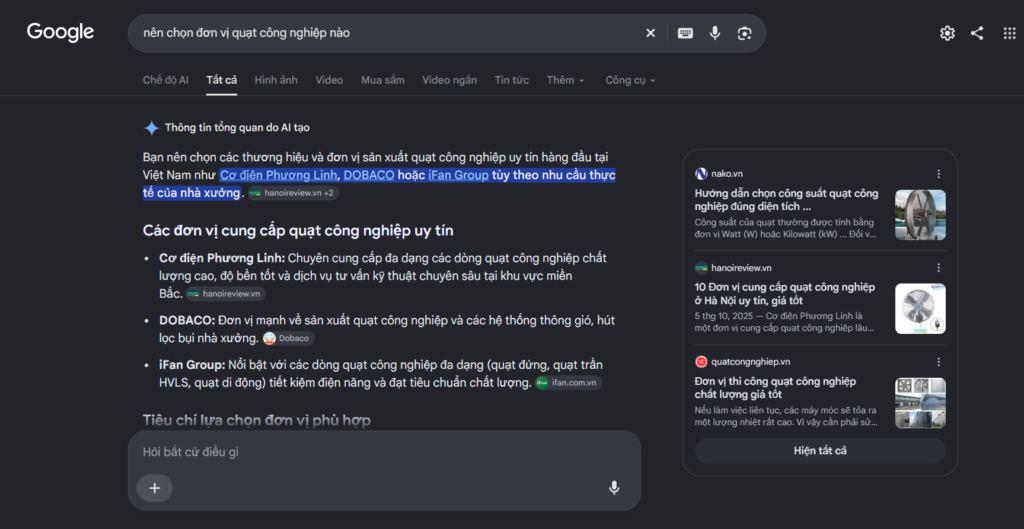Clear the search query with X icon
Viewport: 1024px width, 529px height.
[650, 33]
